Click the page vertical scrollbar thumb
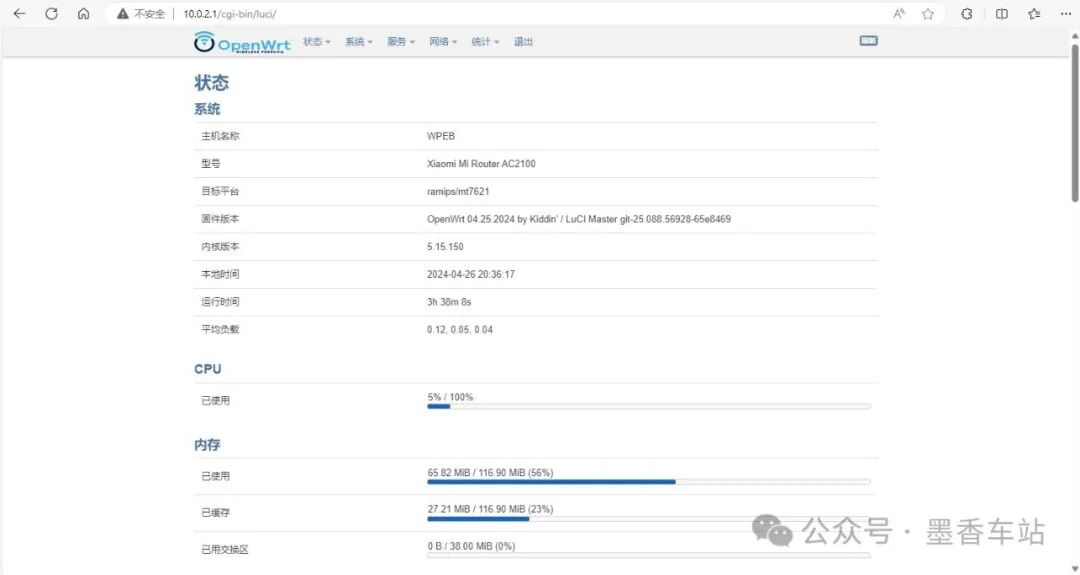 point(1074,123)
